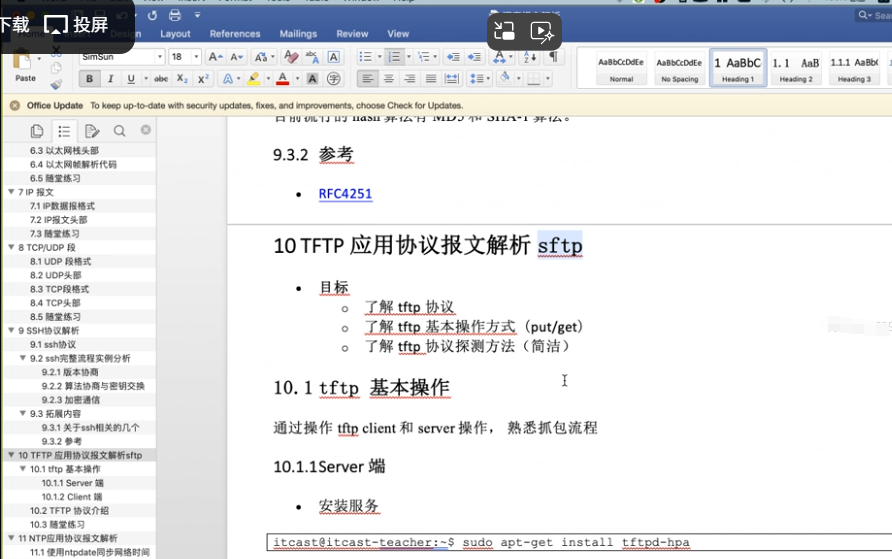Show paragraph marks with the pilcrow icon
Viewport: 892px width, 559px height.
(553, 57)
